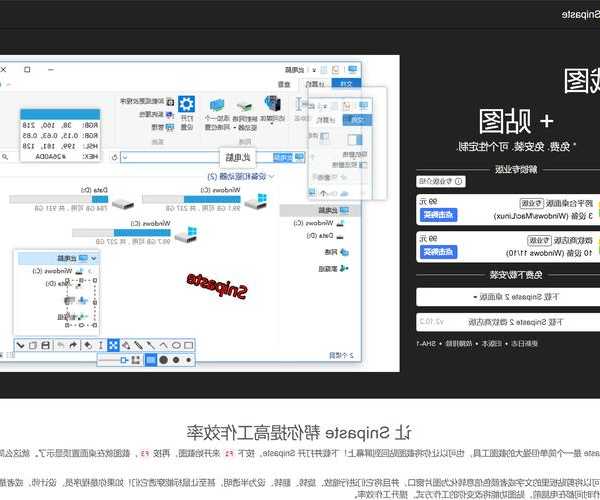Screen dimensions: 600x500
Task: Click the red Snipaste text annotation
Action: tap(217, 286)
